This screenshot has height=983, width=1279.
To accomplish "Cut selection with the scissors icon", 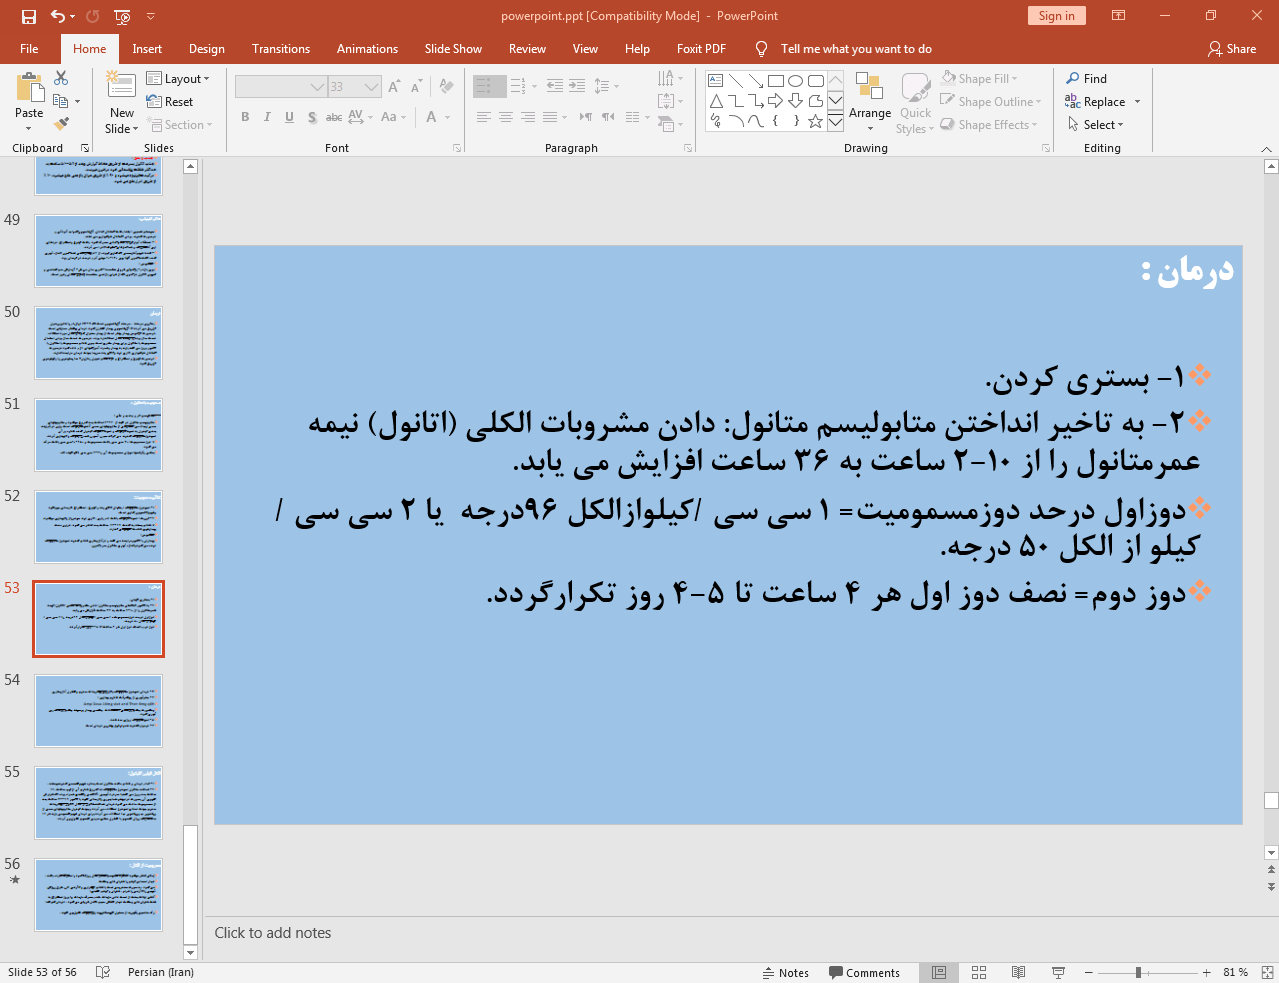I will (61, 78).
